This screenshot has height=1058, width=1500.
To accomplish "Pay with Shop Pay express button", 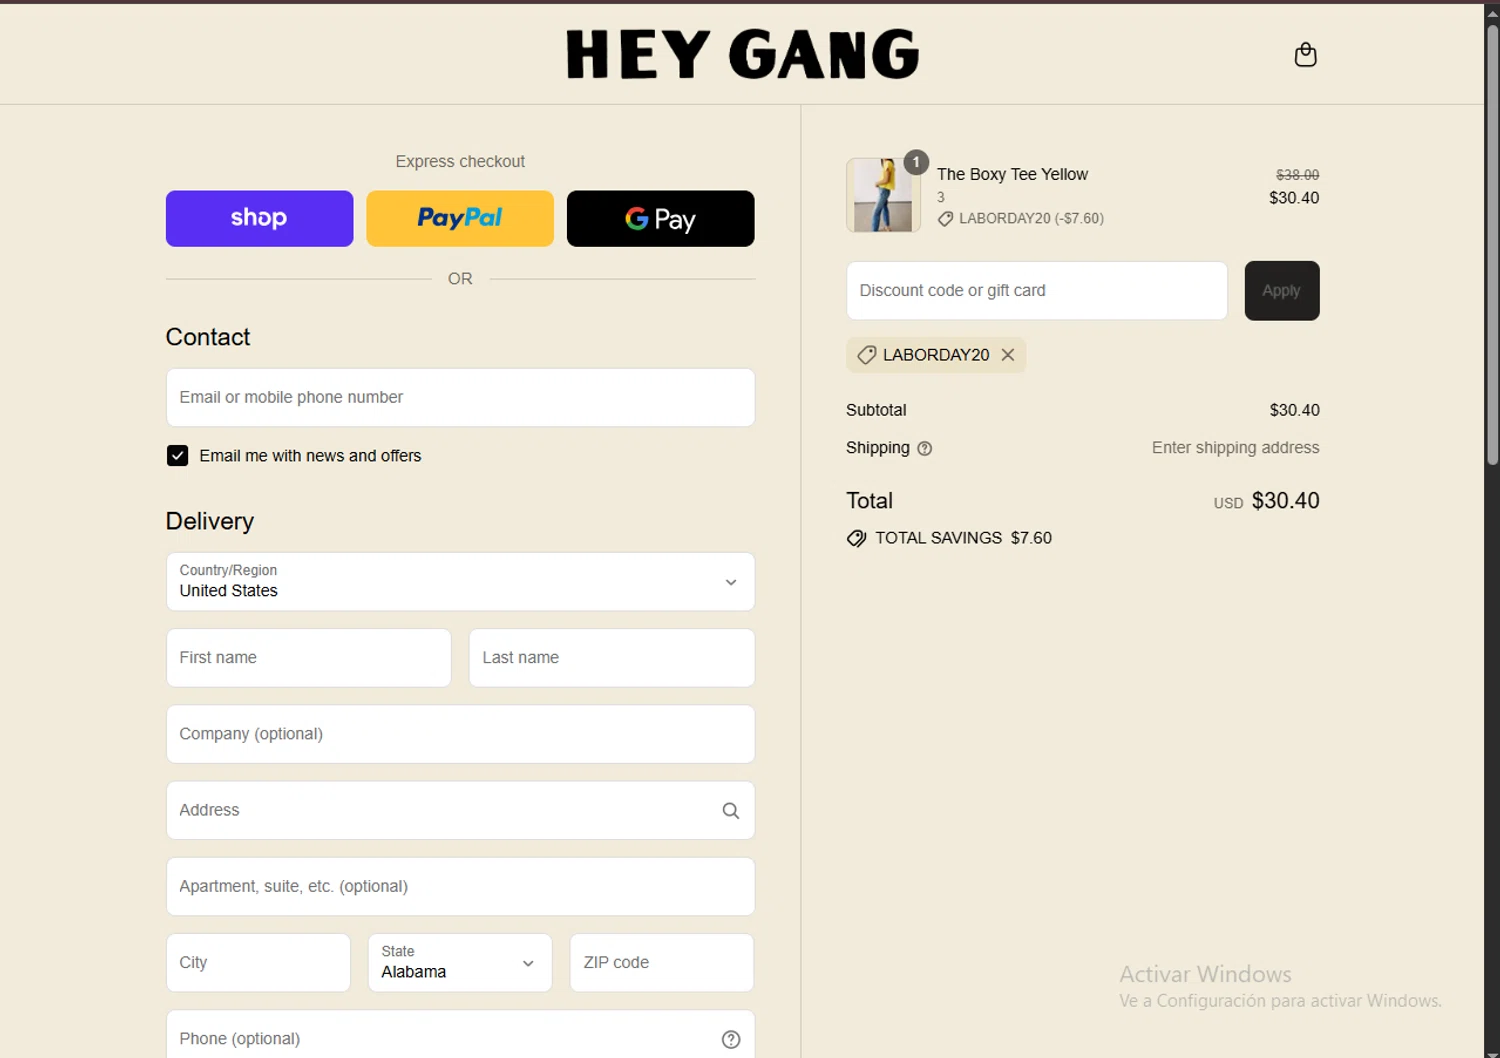I will pyautogui.click(x=259, y=218).
